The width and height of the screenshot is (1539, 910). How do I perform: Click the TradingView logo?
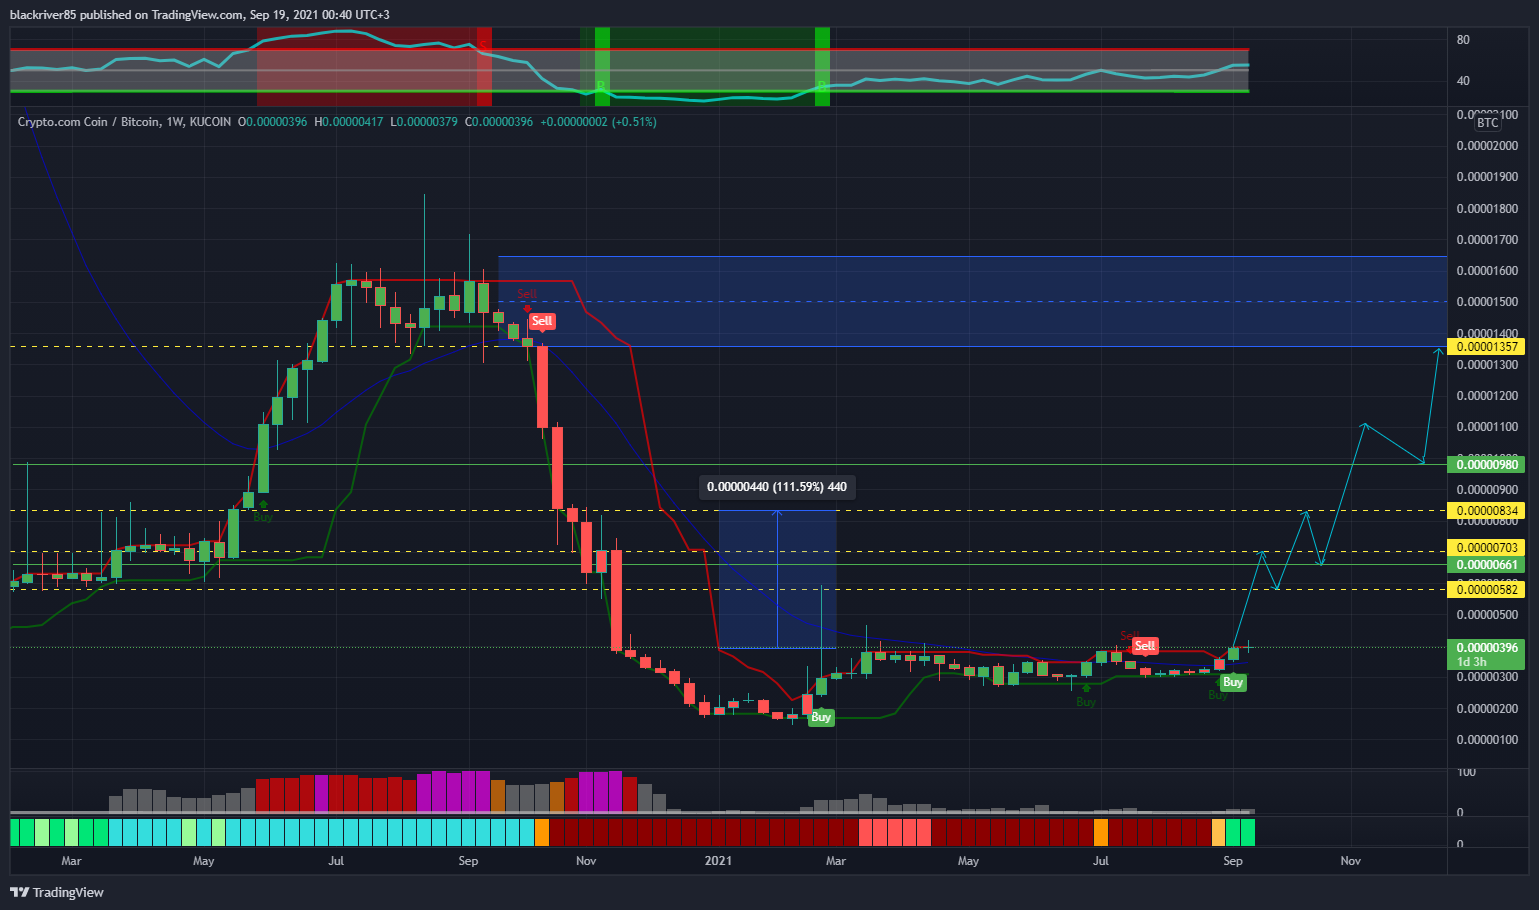tap(57, 892)
